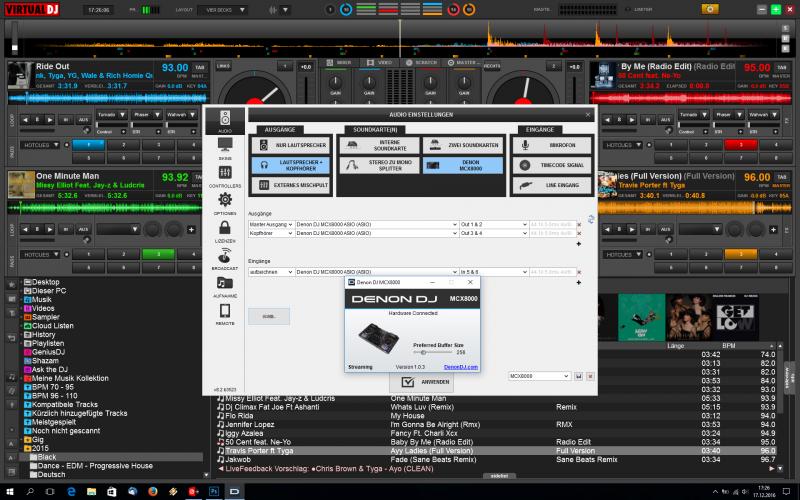The width and height of the screenshot is (800, 500).
Task: Enable Timecode Signal input option
Action: click(x=552, y=165)
